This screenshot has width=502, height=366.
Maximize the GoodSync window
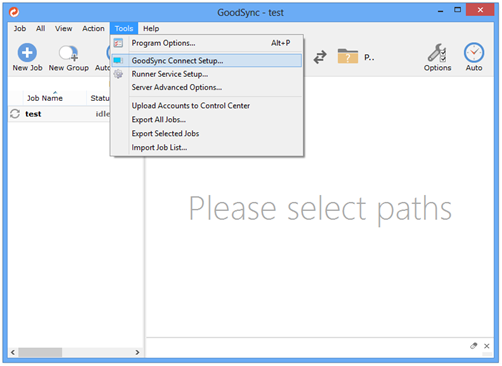458,10
